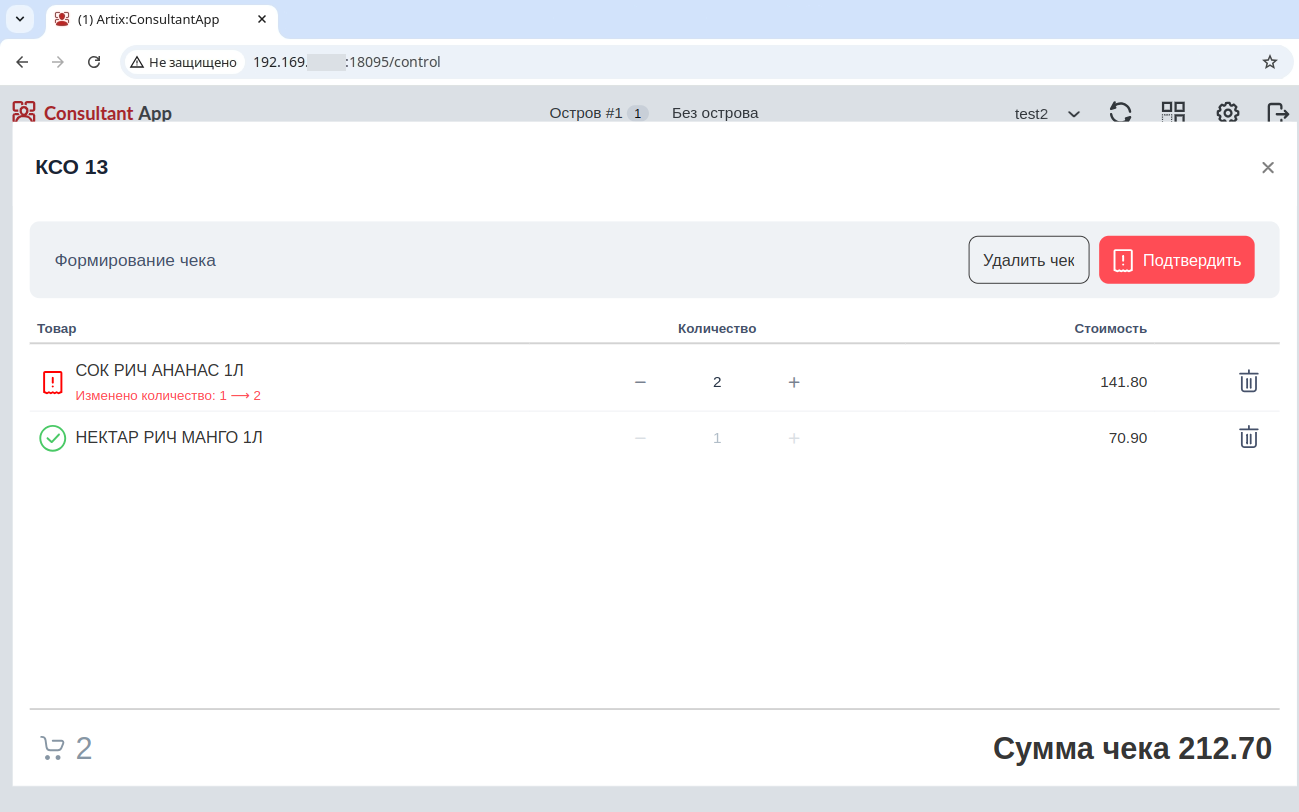The width and height of the screenshot is (1299, 812).
Task: Confirm receipt with Подтвердить button
Action: [x=1176, y=260]
